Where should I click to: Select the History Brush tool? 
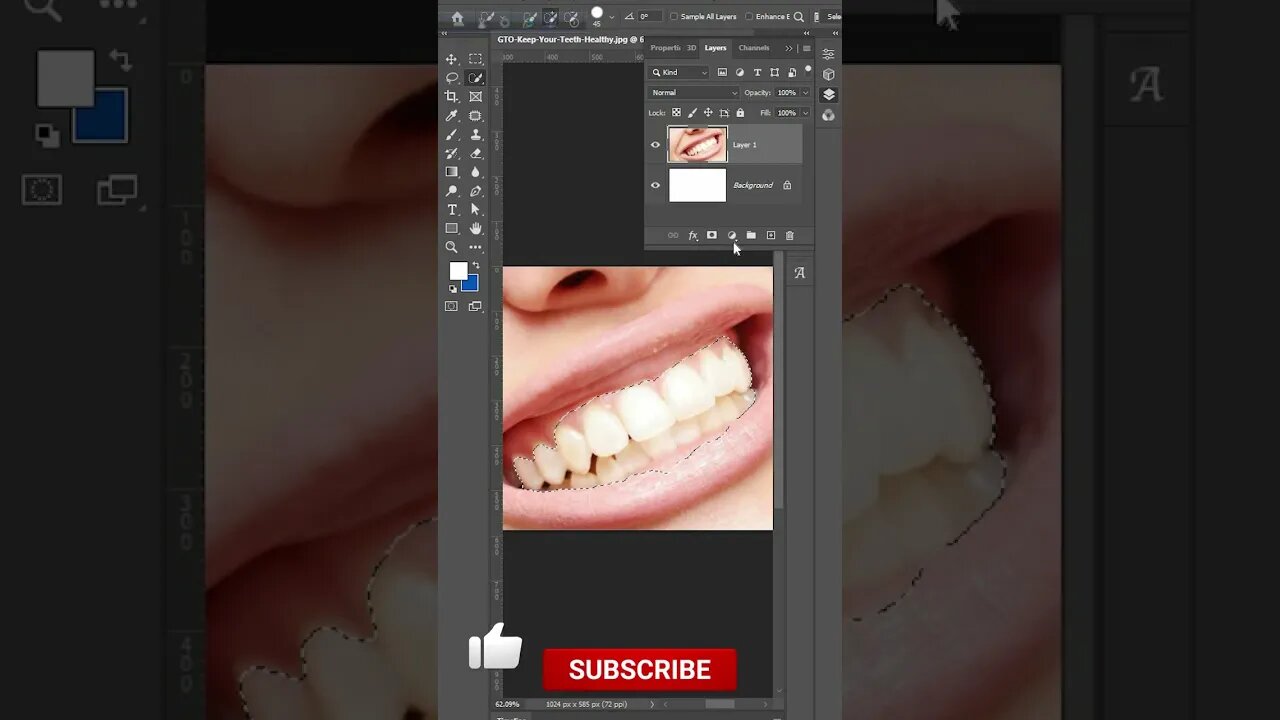(452, 153)
